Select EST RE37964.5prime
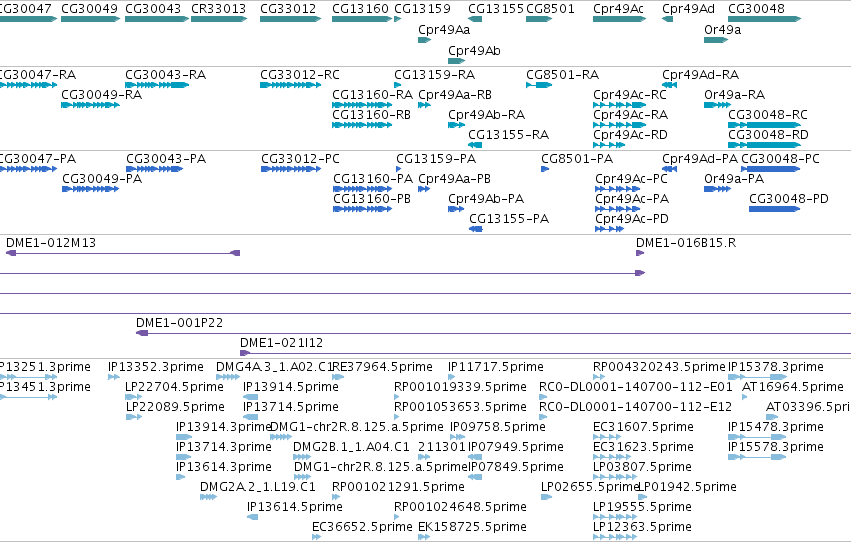 338,377
